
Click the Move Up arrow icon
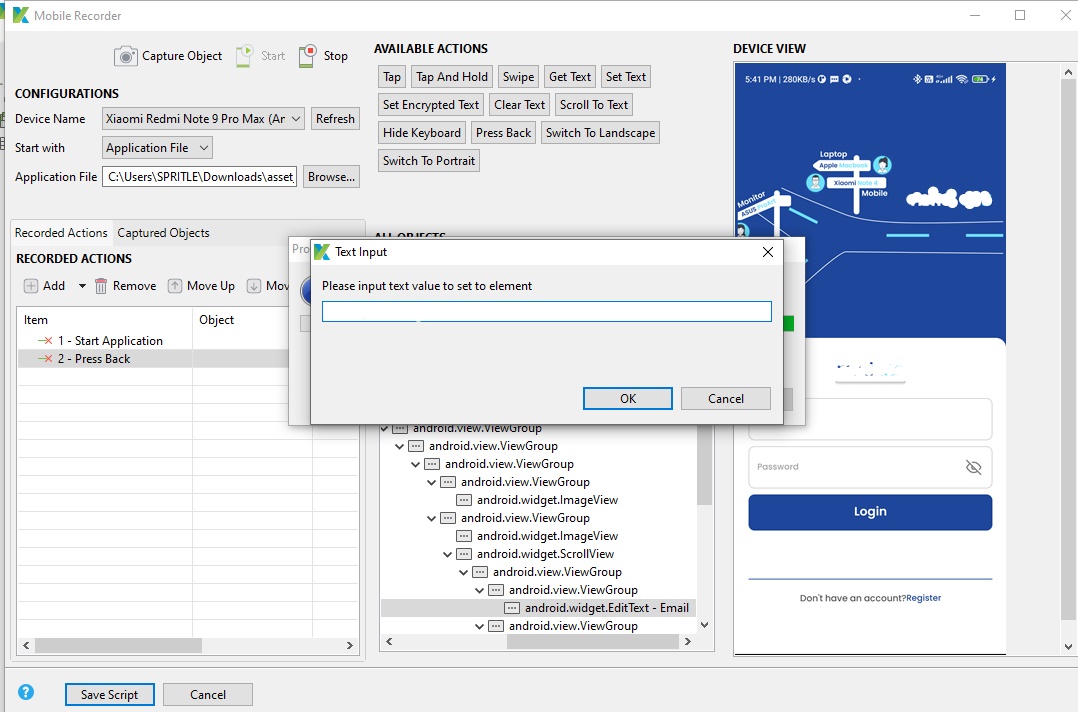pyautogui.click(x=175, y=286)
